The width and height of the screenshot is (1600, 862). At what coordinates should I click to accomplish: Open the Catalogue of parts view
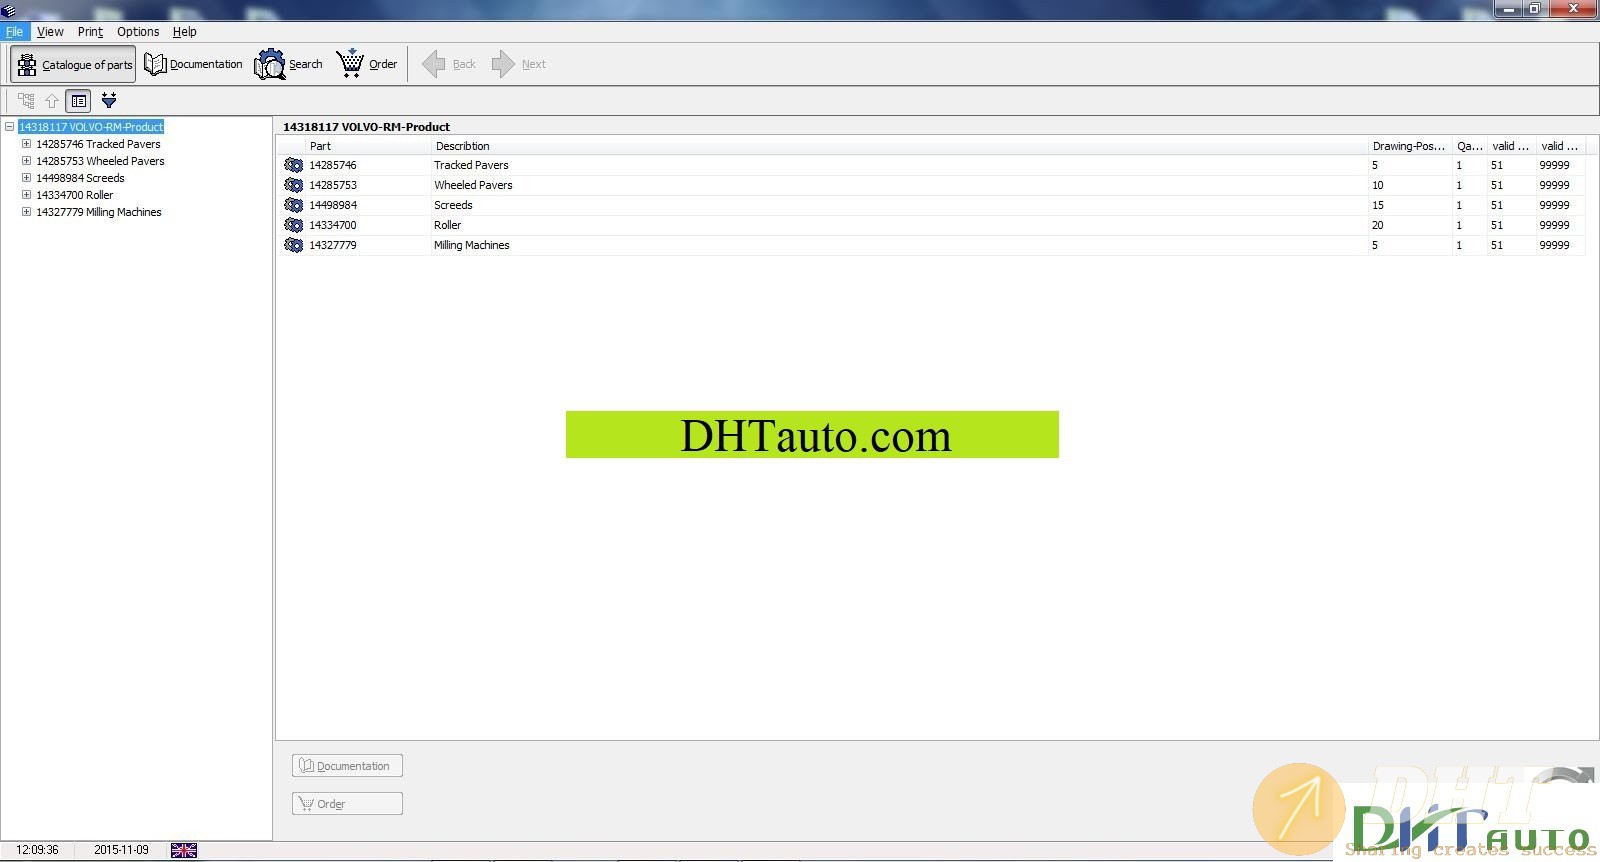(x=73, y=64)
